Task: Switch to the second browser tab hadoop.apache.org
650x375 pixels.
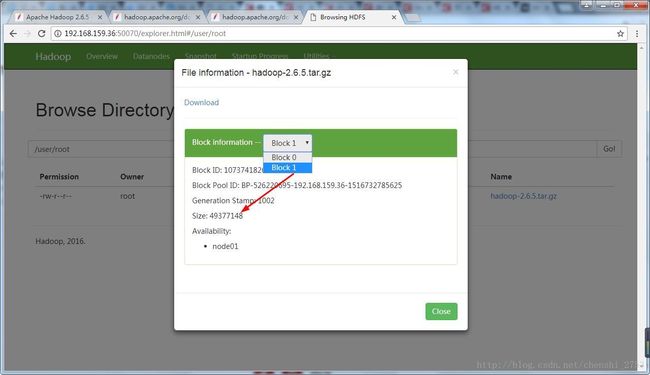Action: (x=157, y=17)
